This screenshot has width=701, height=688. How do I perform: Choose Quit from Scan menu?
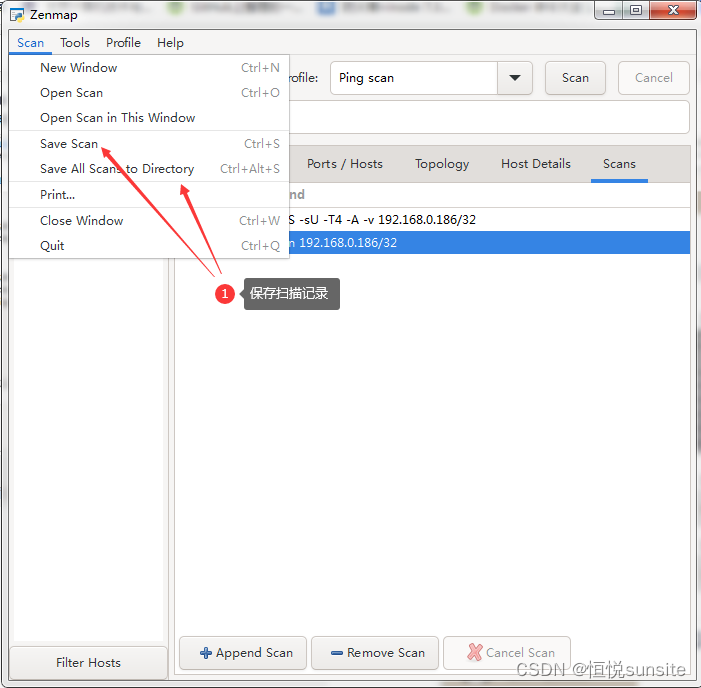pyautogui.click(x=149, y=246)
